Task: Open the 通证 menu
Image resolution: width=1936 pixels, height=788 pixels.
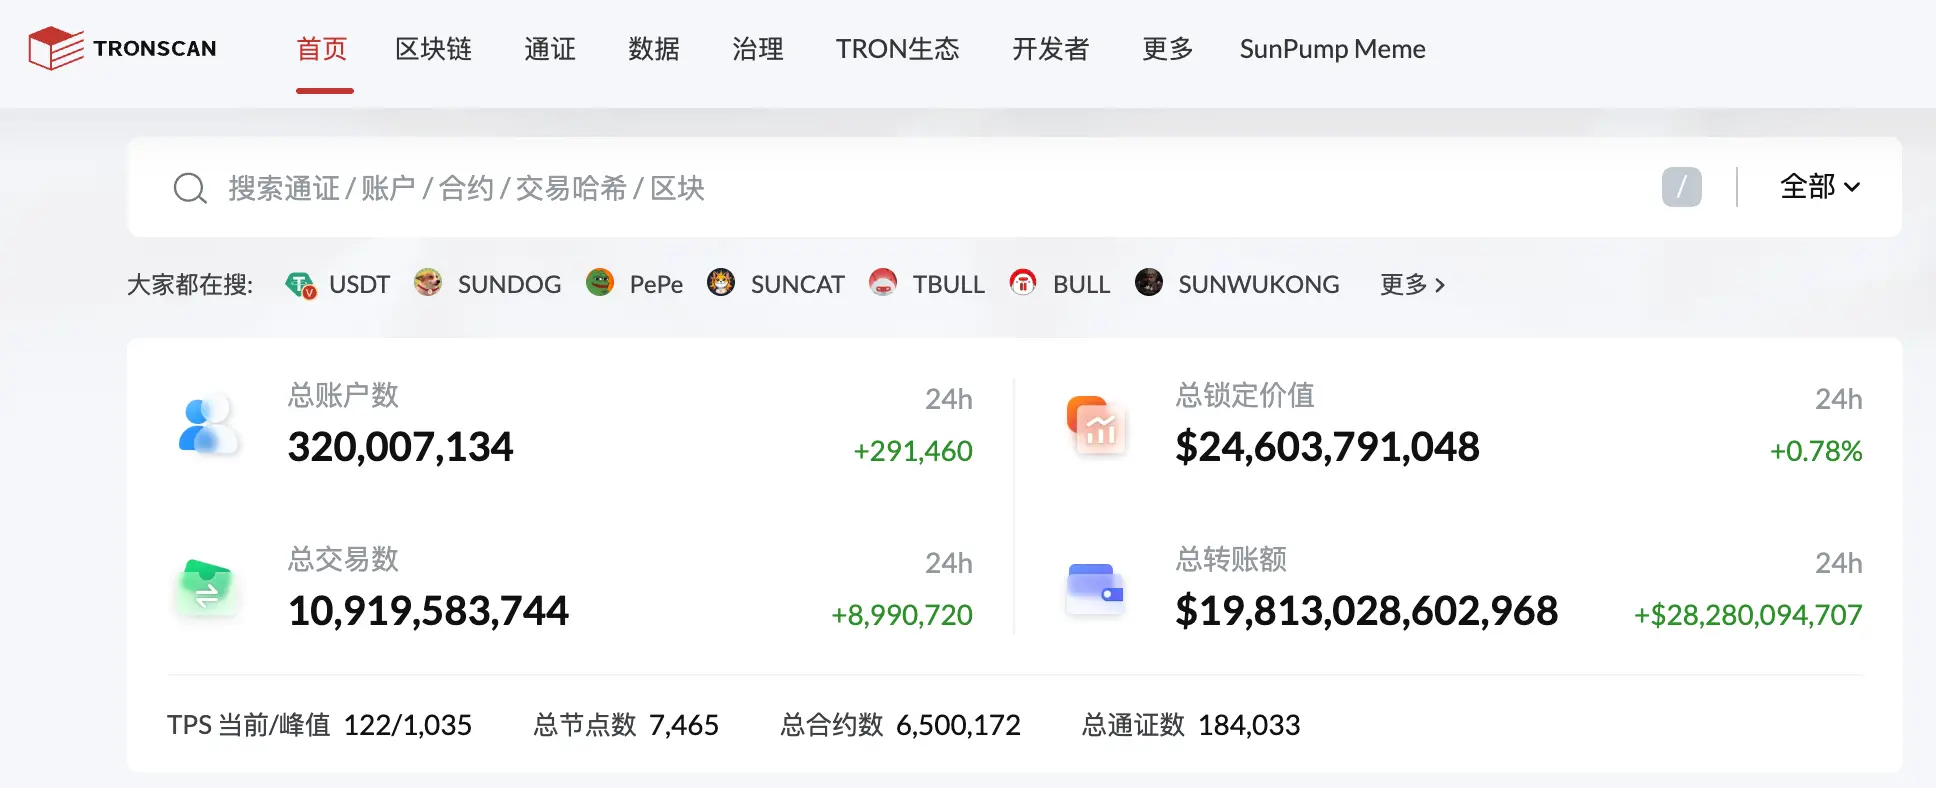Action: tap(550, 49)
